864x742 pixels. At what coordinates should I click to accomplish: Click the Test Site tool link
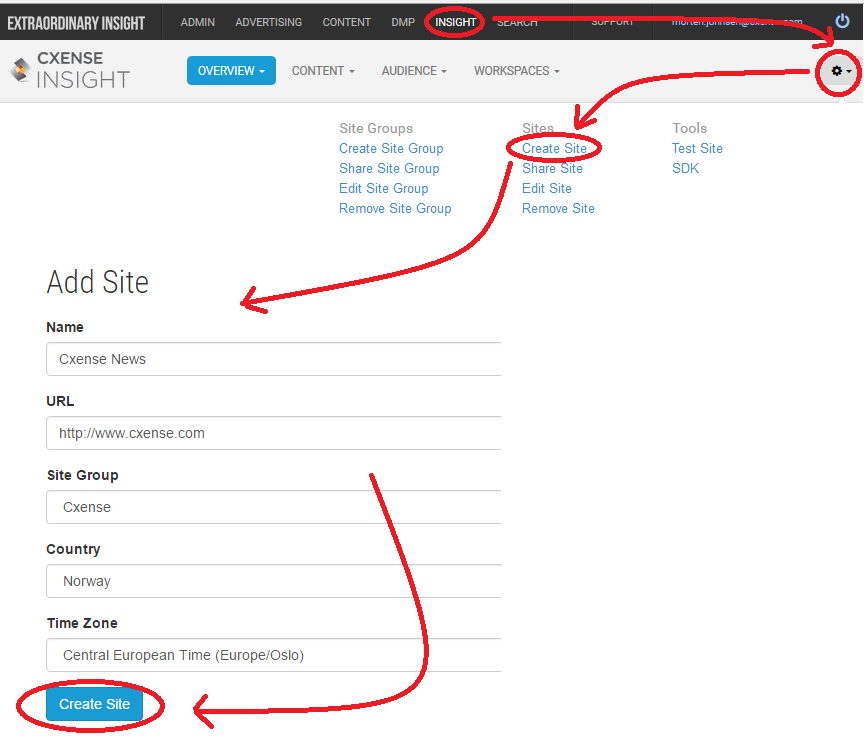697,148
